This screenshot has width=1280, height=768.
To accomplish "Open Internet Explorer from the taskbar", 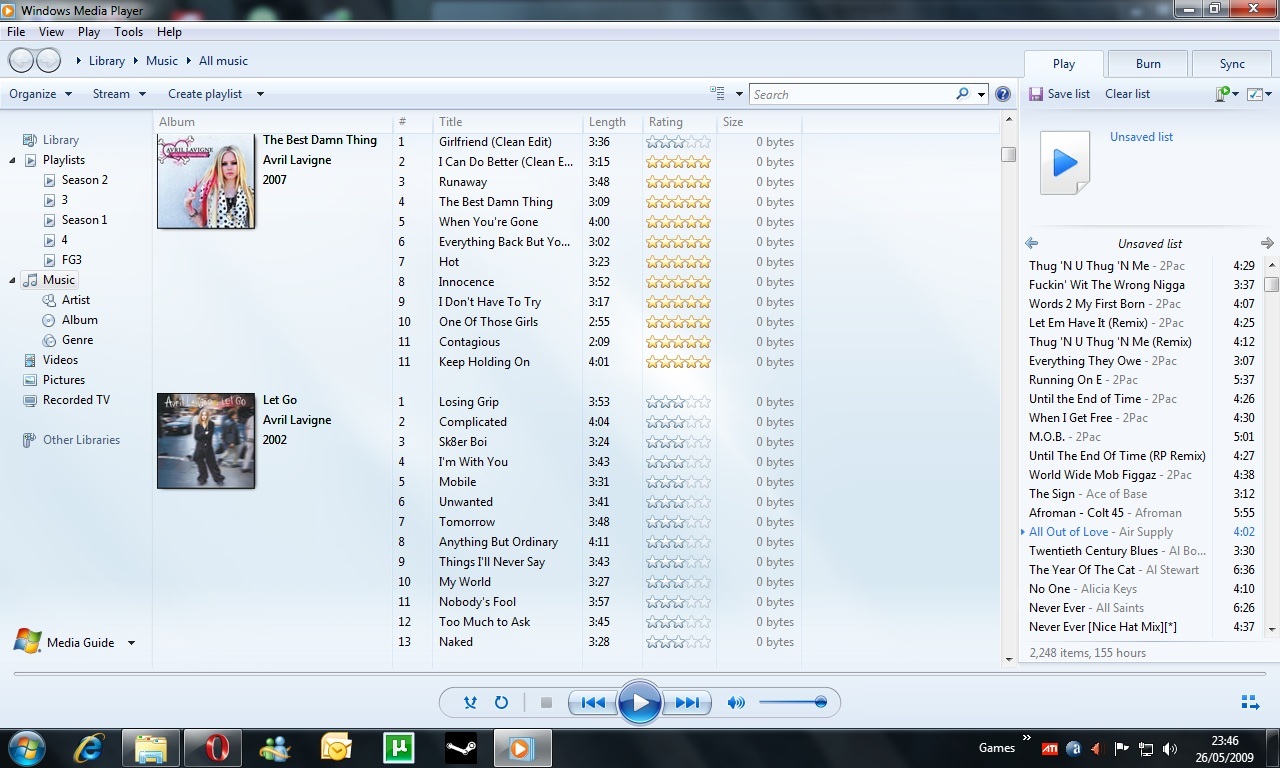I will pyautogui.click(x=89, y=747).
